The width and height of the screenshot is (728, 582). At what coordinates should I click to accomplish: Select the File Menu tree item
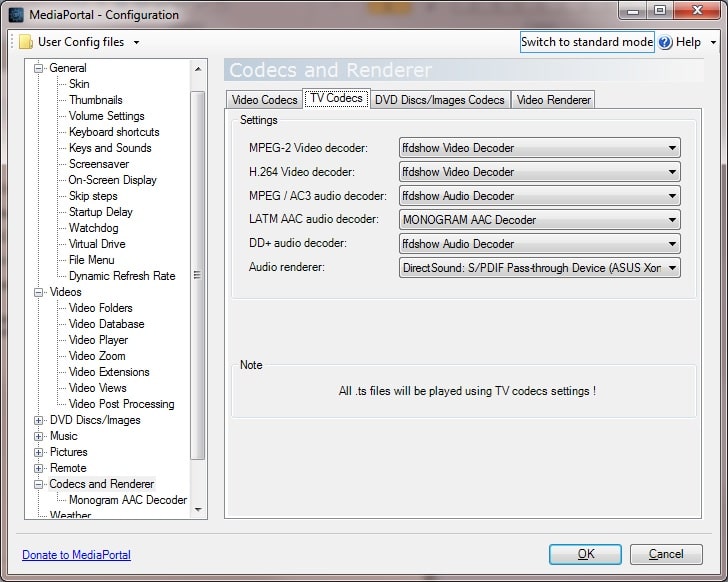click(91, 260)
